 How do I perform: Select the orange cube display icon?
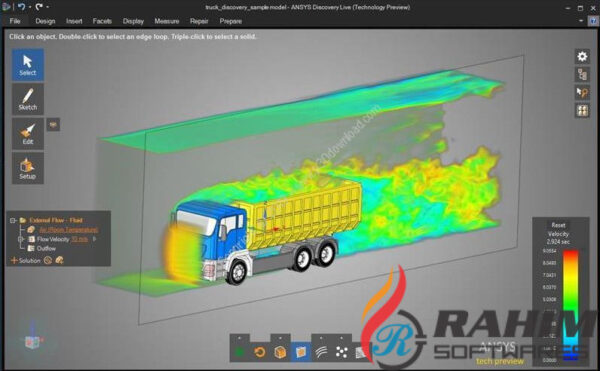pos(280,352)
